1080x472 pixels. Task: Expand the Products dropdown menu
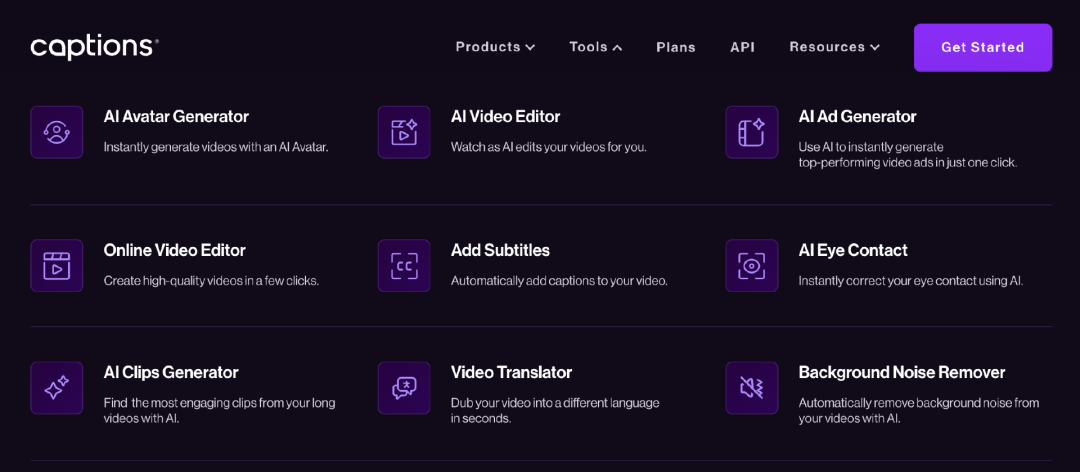pos(495,47)
